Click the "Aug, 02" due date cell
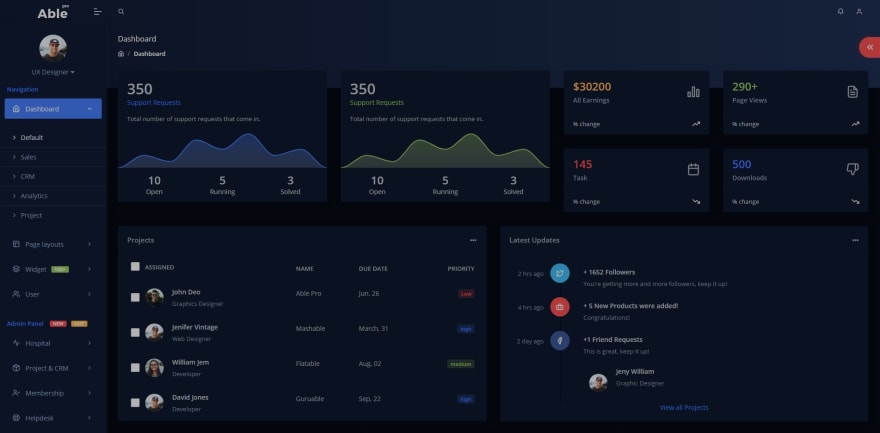This screenshot has height=433, width=880. click(x=370, y=364)
